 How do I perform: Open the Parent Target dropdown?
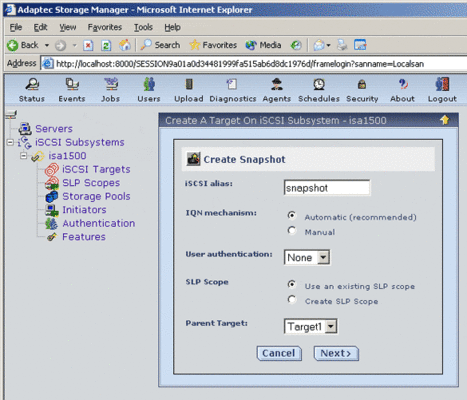[311, 326]
